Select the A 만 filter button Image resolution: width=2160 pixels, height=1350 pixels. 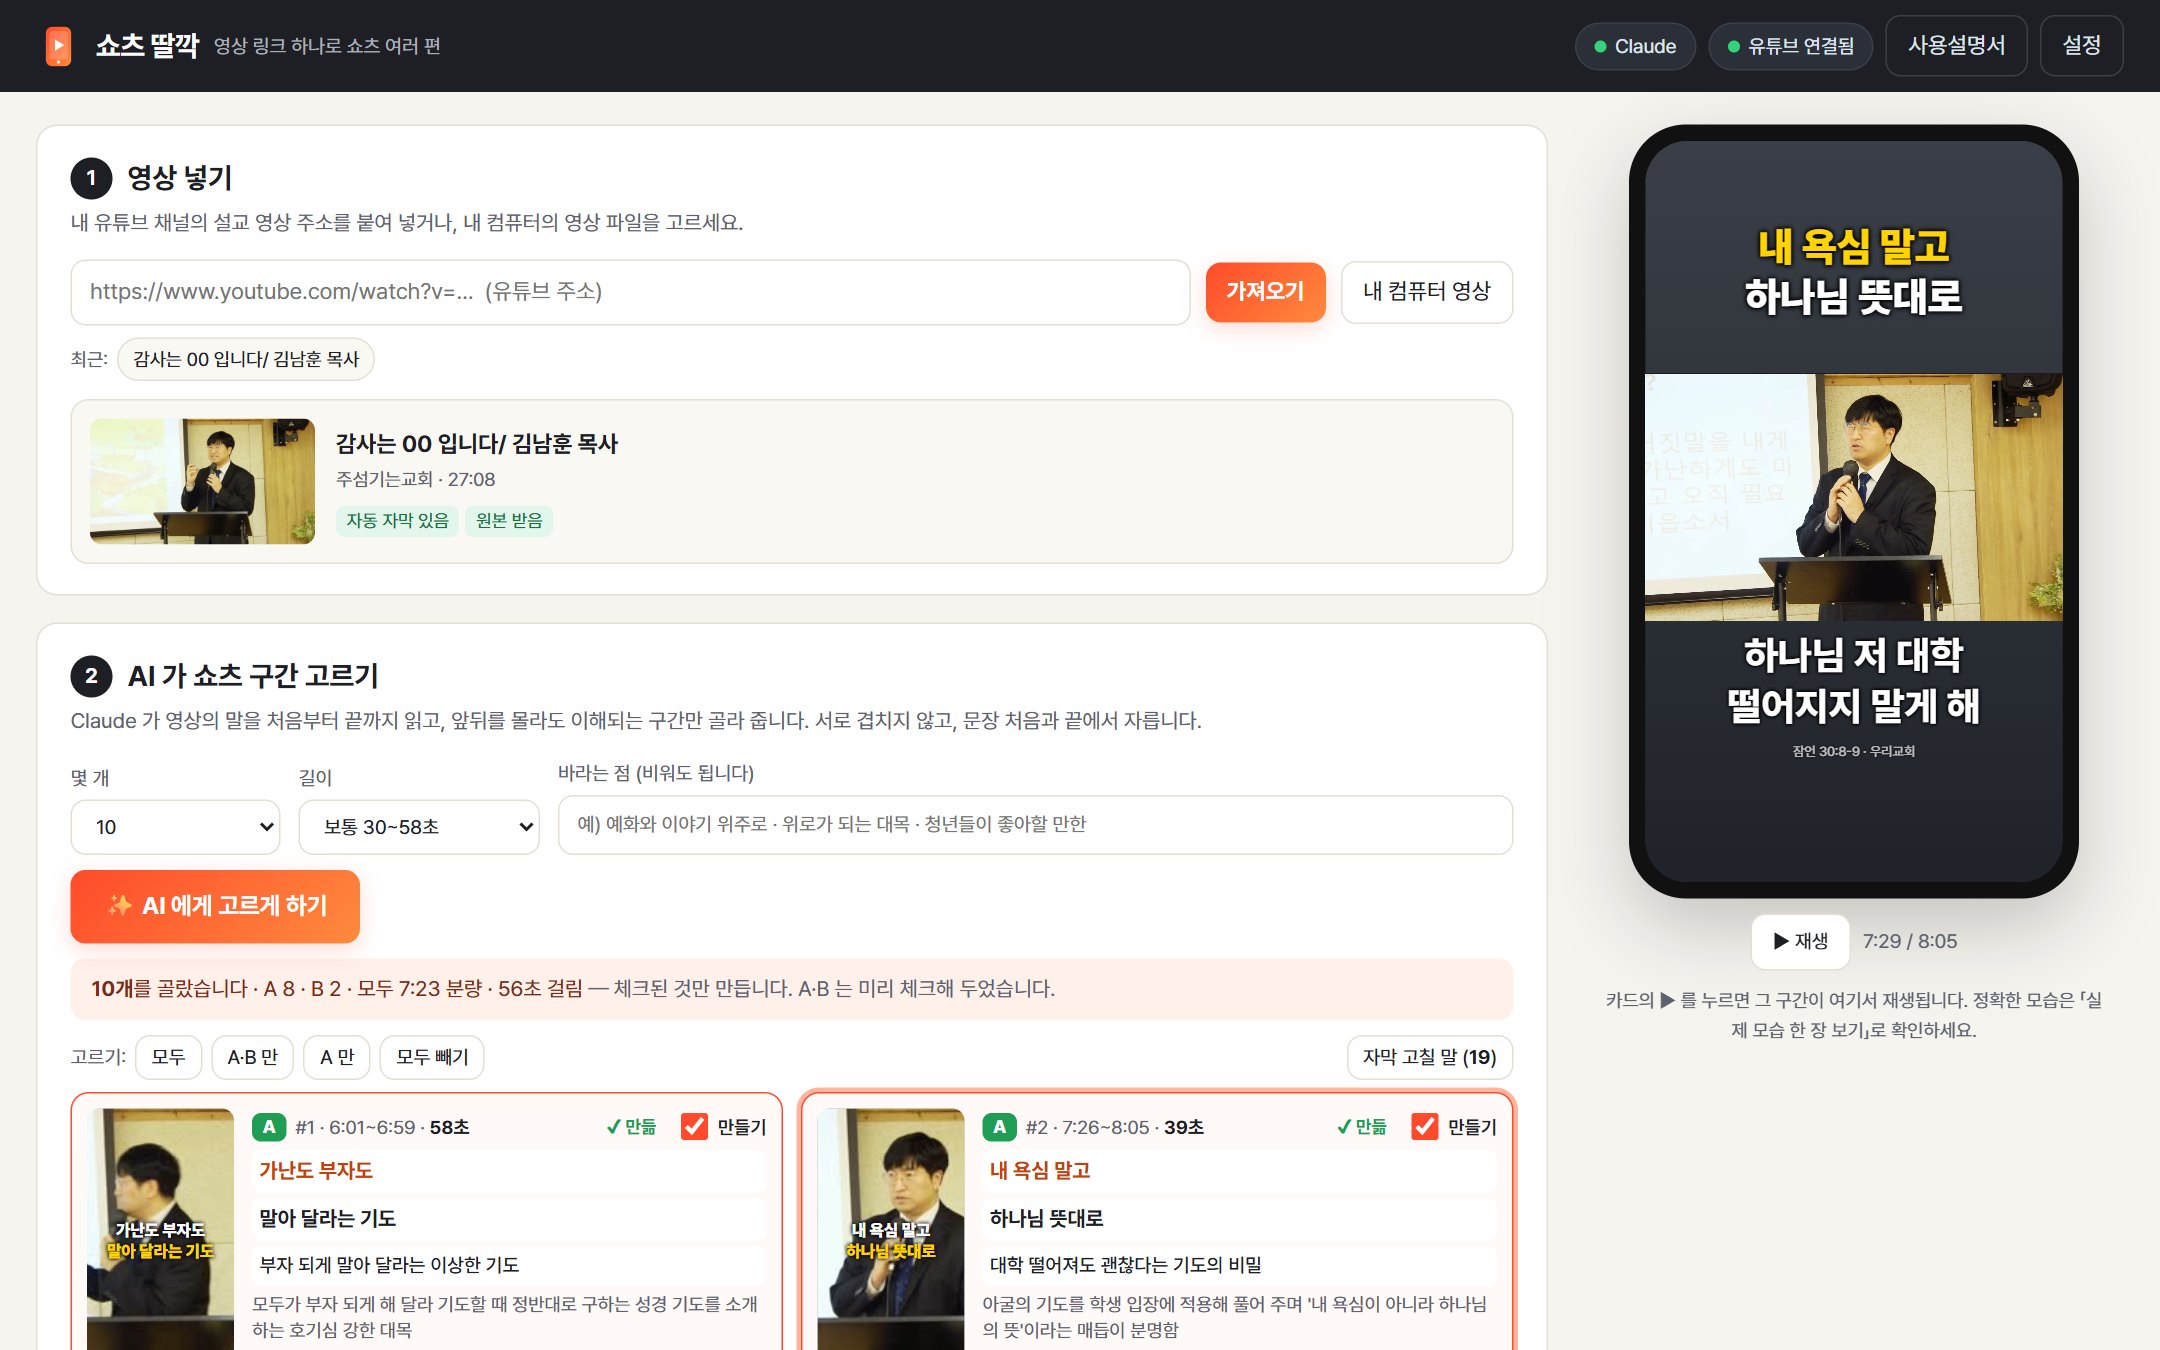click(337, 1057)
